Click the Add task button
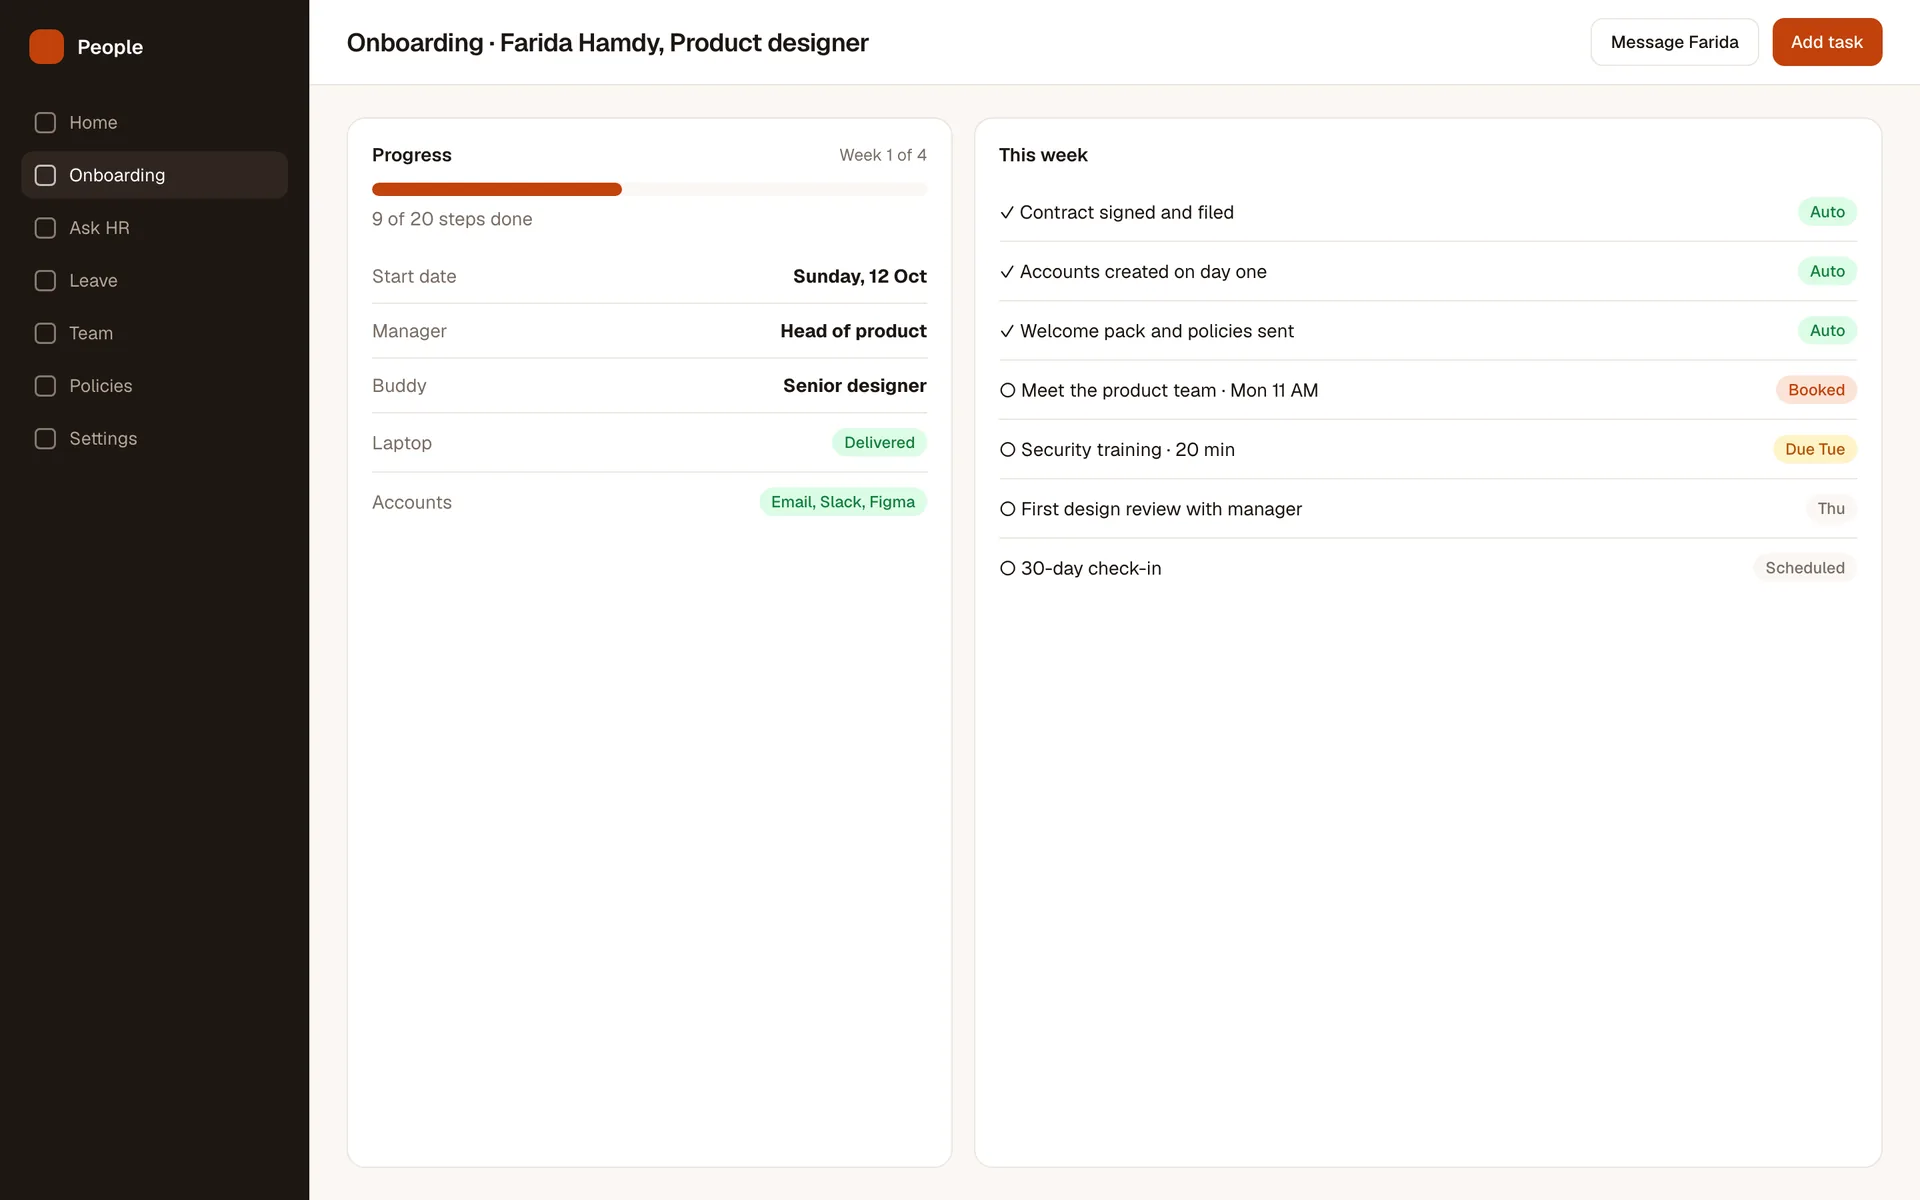This screenshot has height=1200, width=1920. click(x=1827, y=42)
